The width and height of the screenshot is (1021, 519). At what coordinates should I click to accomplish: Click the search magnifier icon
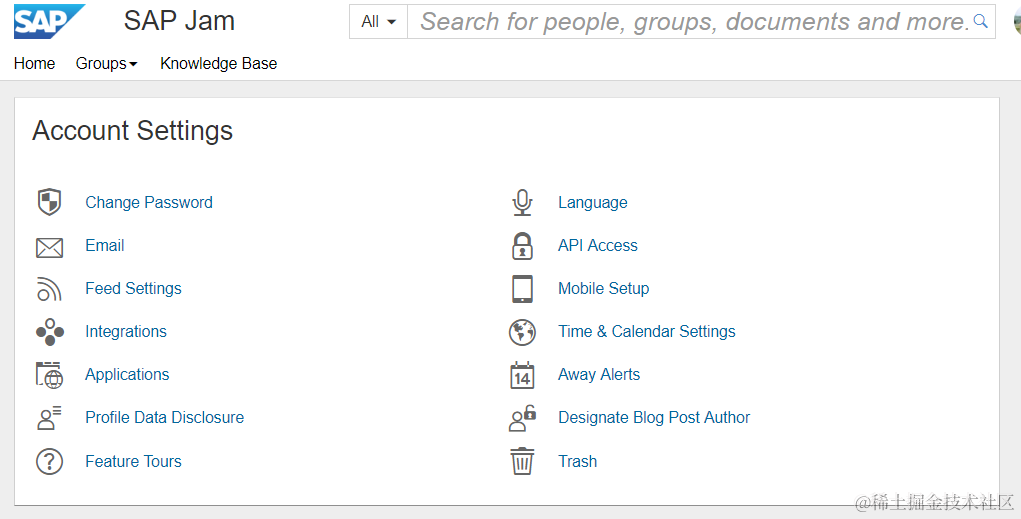[980, 21]
